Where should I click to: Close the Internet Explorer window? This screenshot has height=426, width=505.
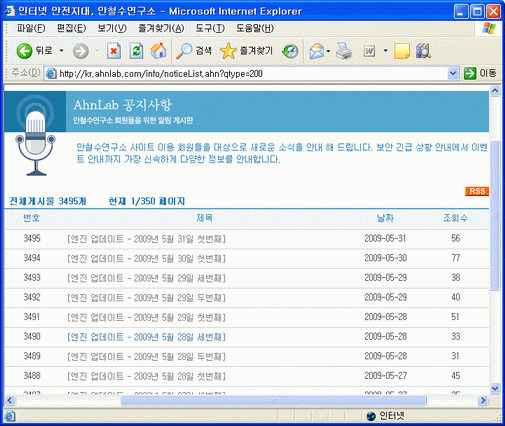point(493,12)
